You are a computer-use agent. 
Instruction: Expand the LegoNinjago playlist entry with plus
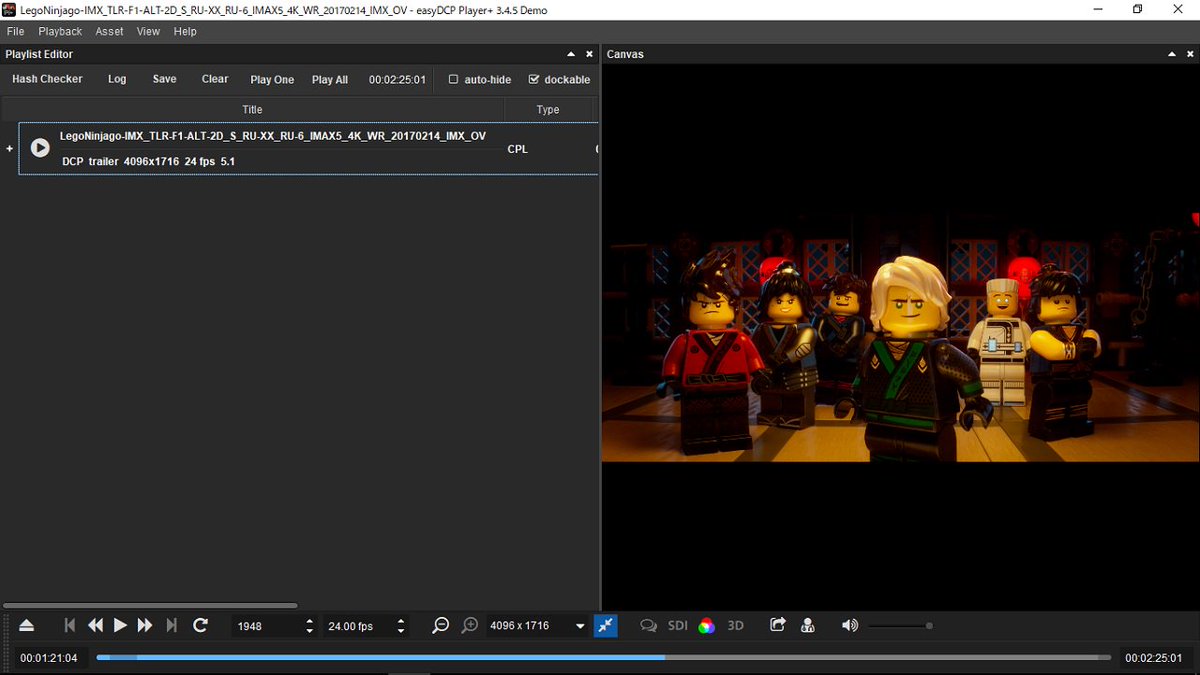(10, 149)
